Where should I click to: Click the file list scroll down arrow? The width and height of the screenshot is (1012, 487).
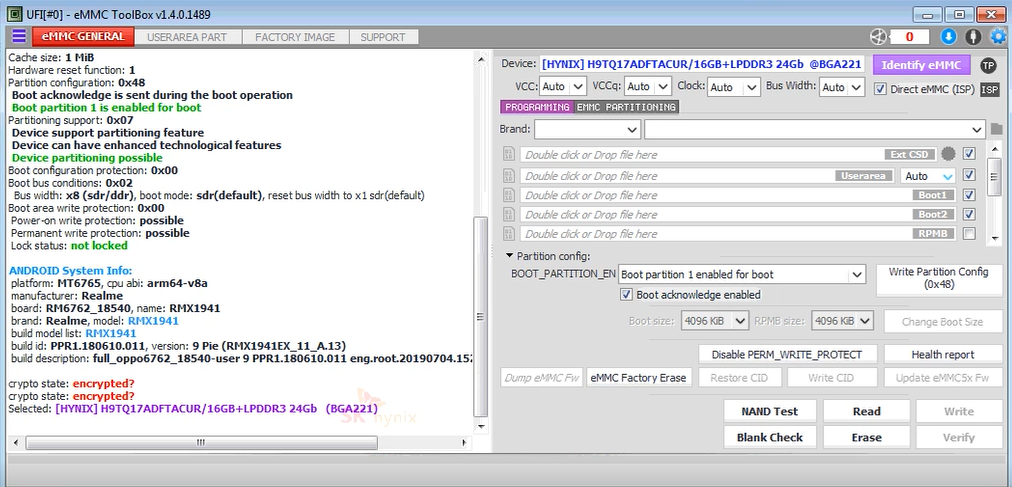[x=993, y=239]
